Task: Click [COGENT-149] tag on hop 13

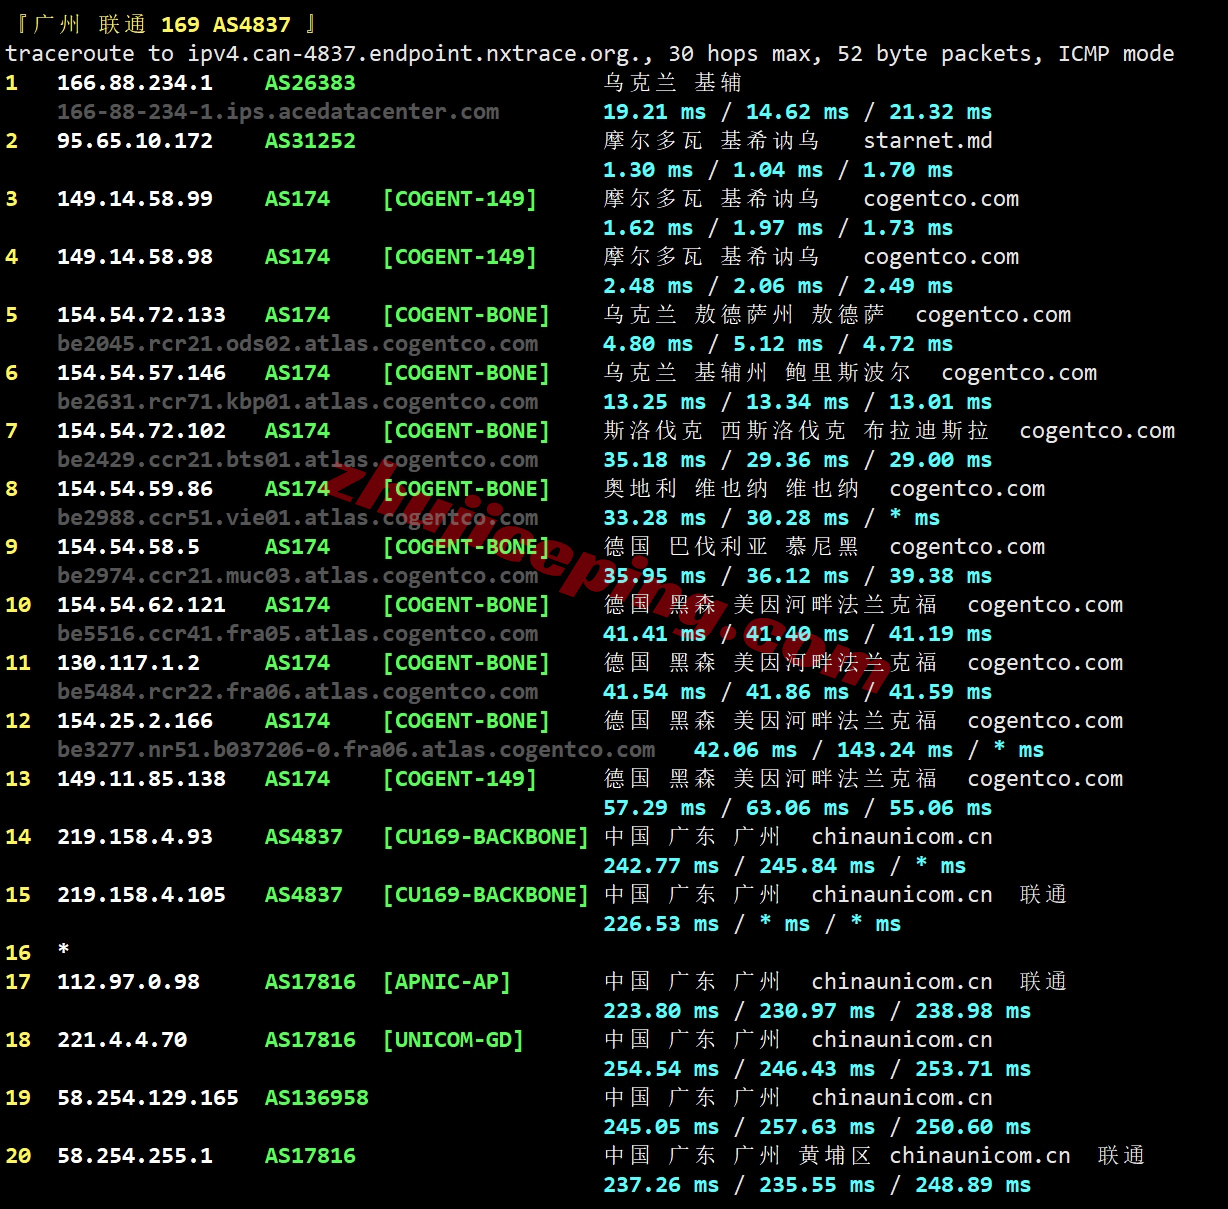Action: tap(460, 779)
